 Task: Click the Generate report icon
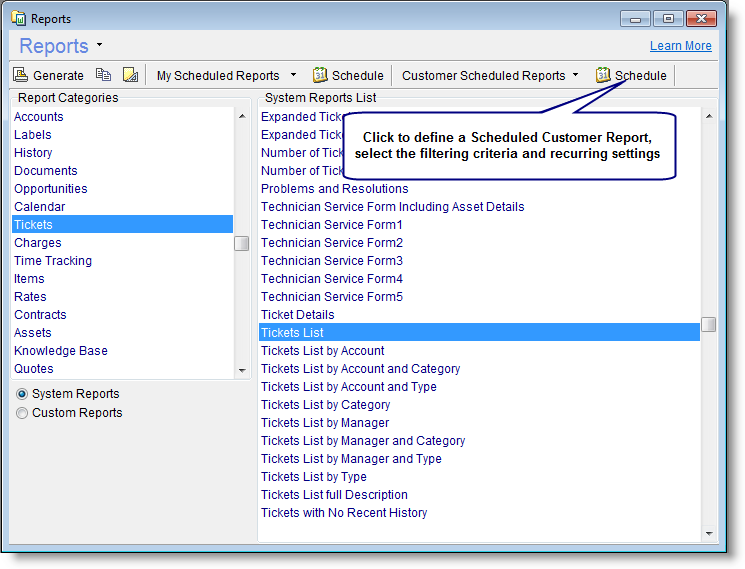[21, 75]
